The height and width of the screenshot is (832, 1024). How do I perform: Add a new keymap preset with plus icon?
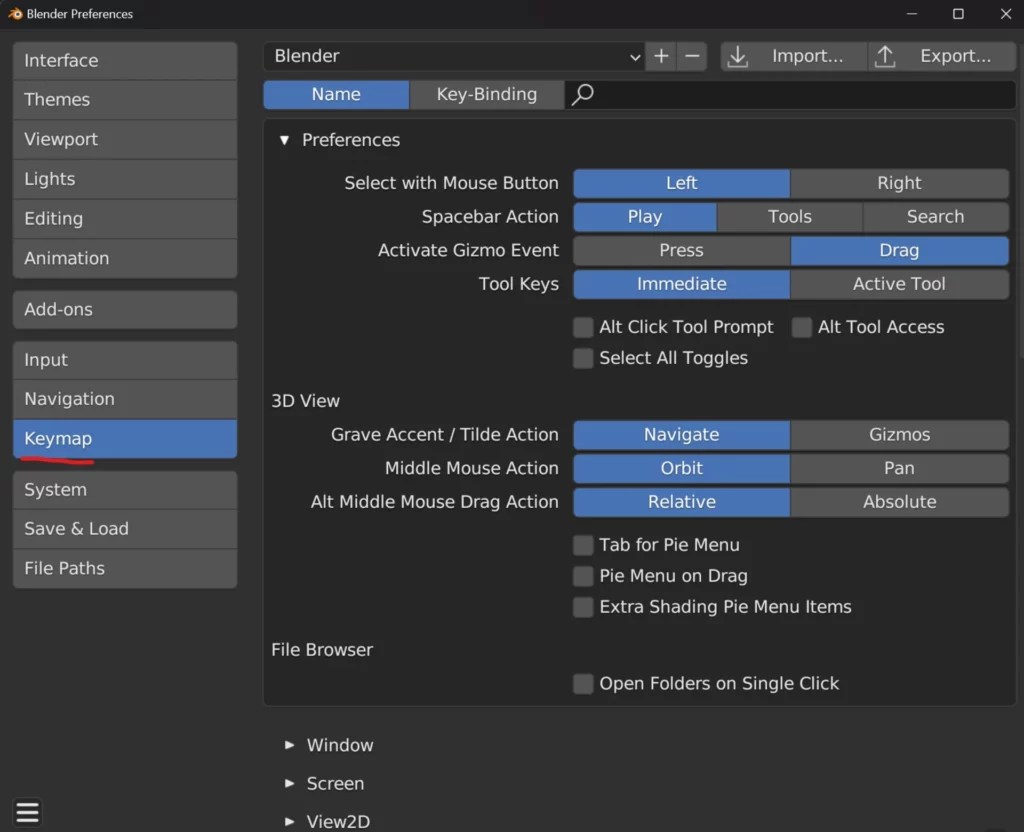[660, 56]
